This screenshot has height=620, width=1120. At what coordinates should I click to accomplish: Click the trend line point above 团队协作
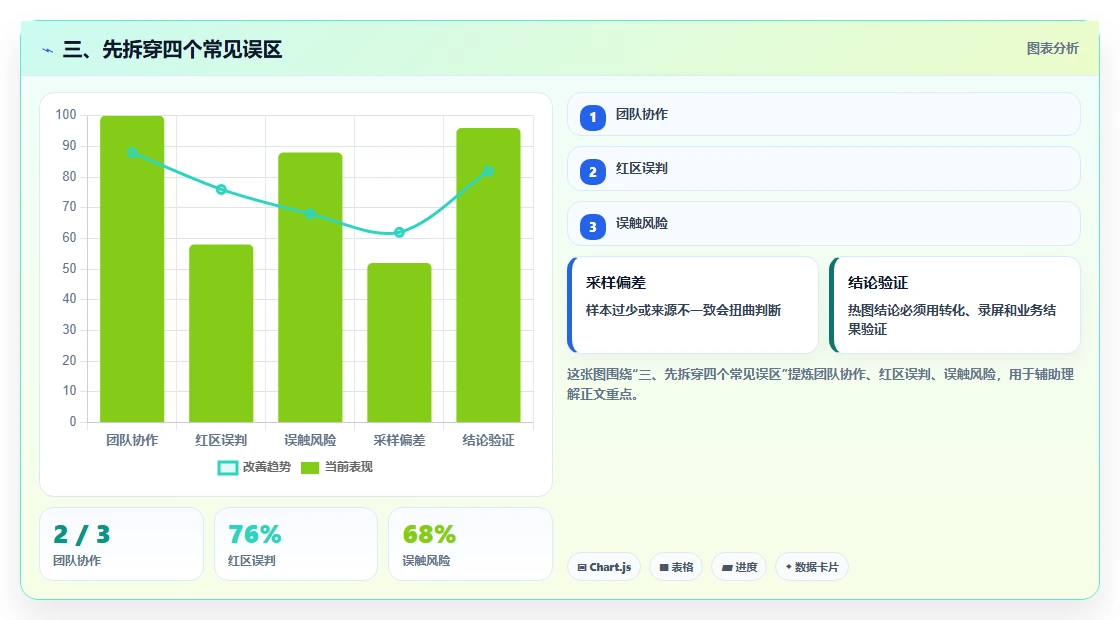click(x=132, y=152)
